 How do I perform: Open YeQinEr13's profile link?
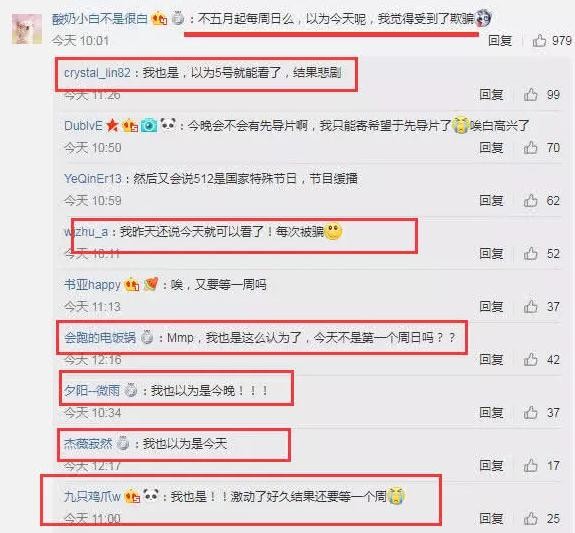tap(93, 179)
